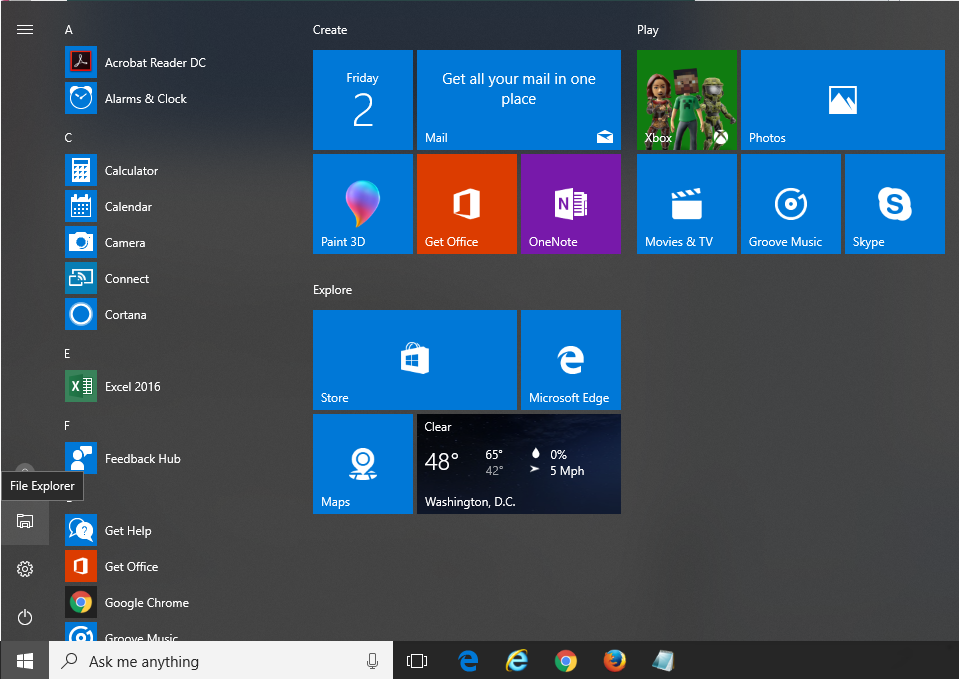Screen dimensions: 959x679
Task: Expand the Start menu navigation pane
Action: pyautogui.click(x=24, y=29)
